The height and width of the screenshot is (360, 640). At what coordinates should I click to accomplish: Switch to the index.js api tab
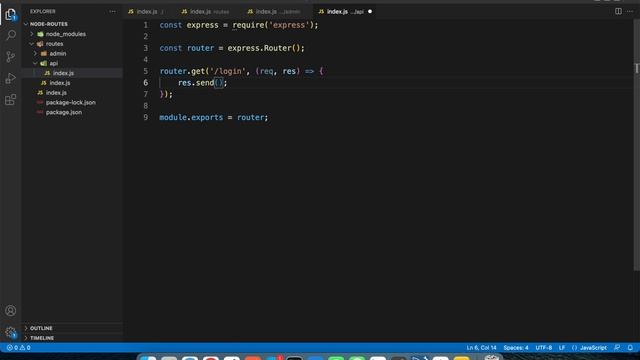pos(345,11)
